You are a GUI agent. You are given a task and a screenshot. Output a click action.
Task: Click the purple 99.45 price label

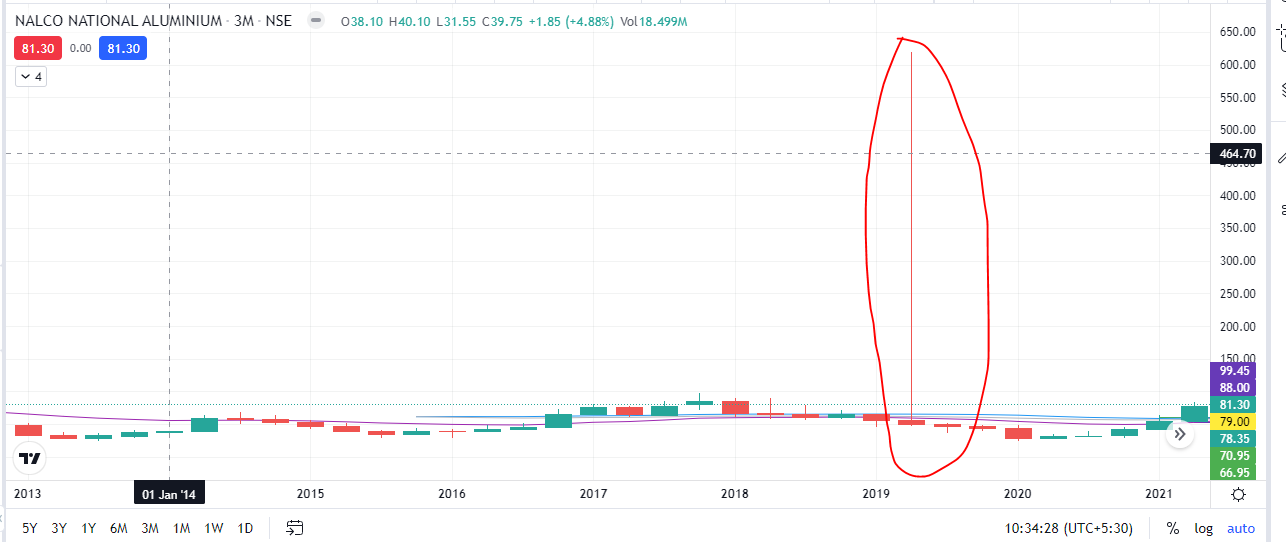(1235, 370)
